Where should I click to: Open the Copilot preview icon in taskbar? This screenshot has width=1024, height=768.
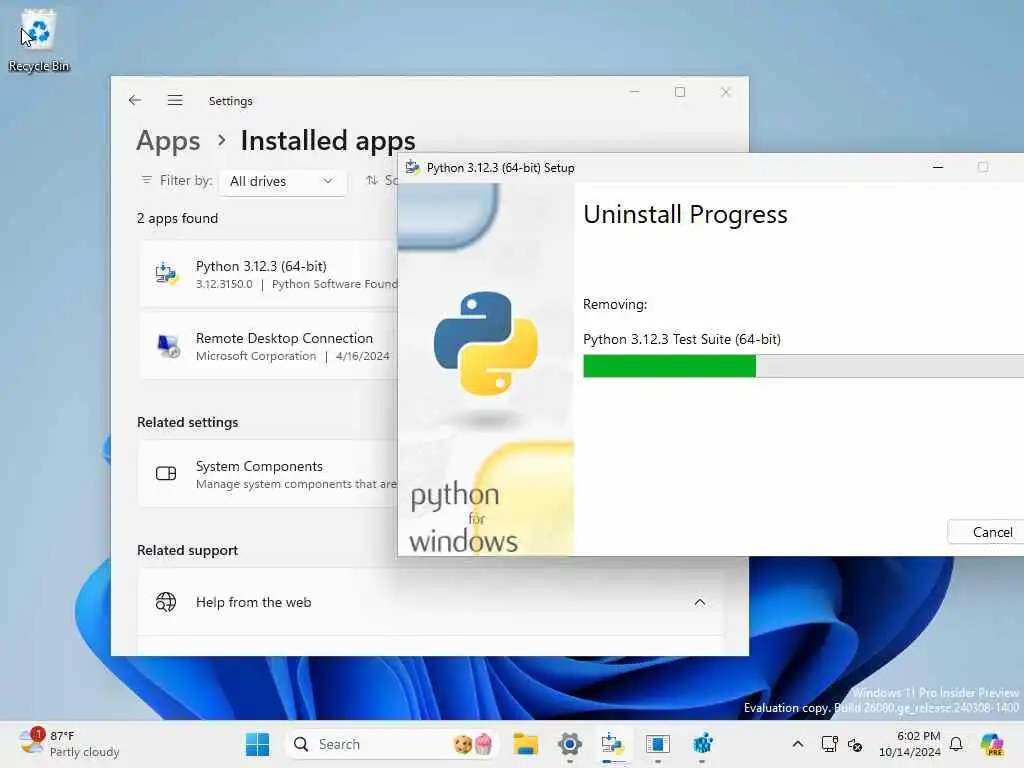tap(991, 744)
